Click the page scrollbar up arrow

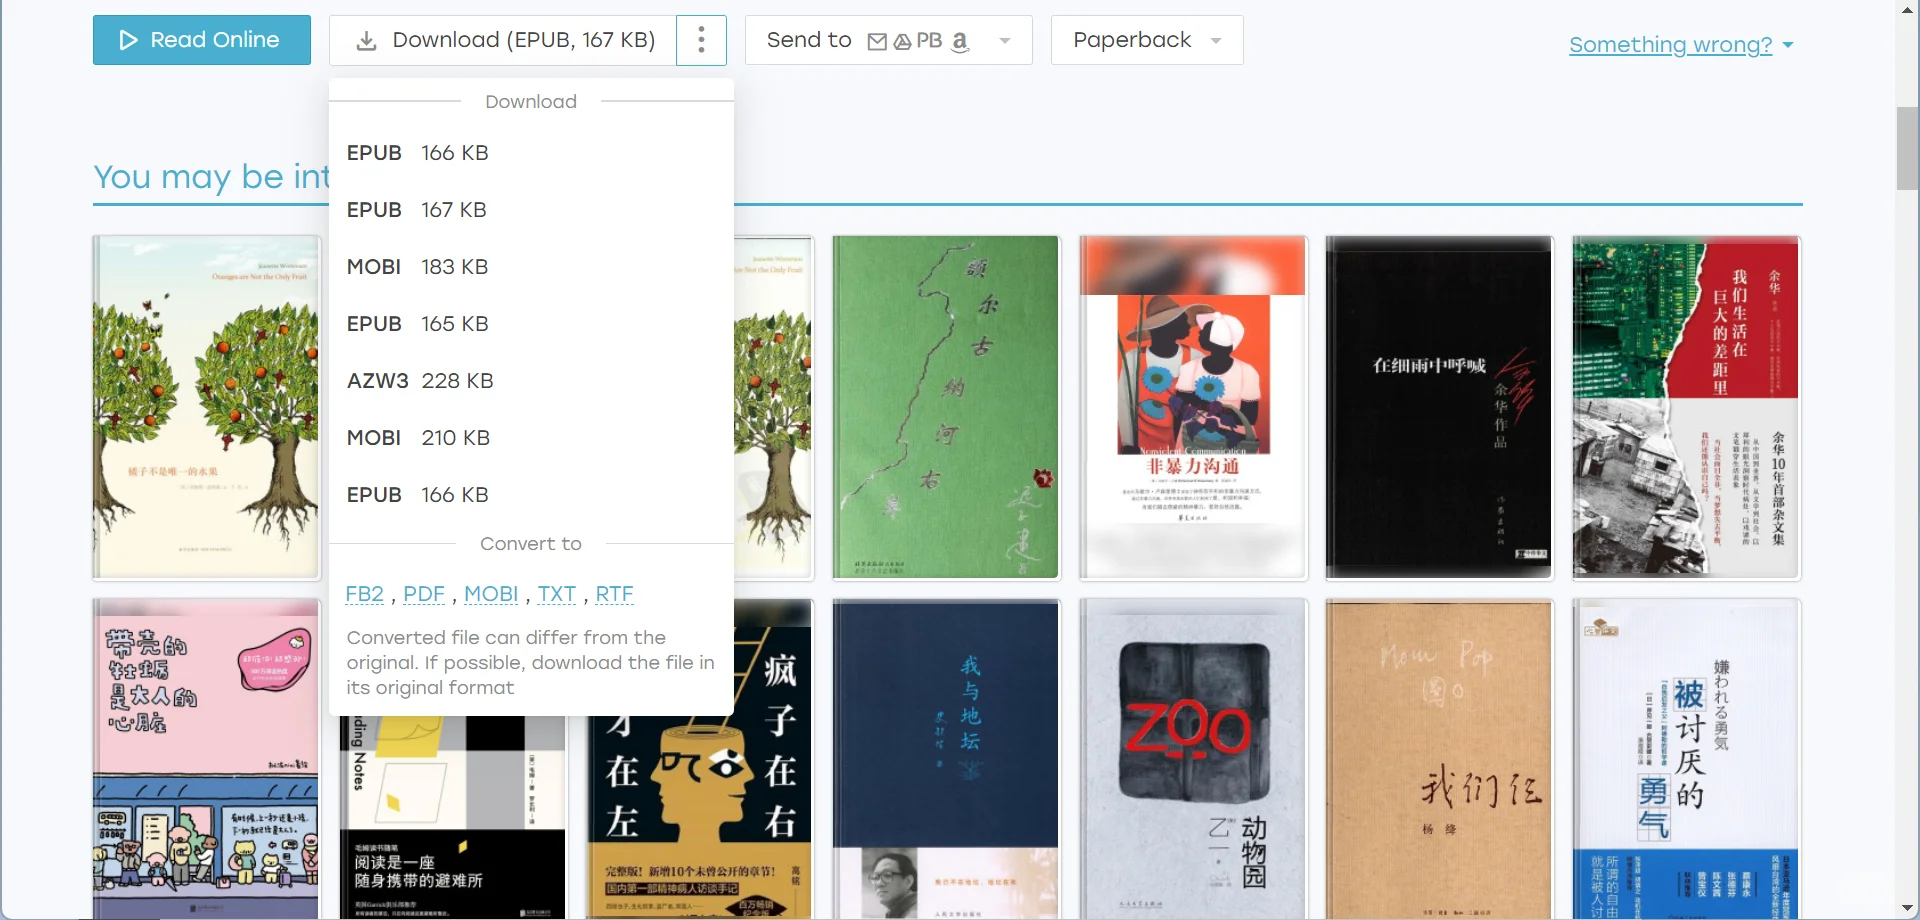(x=1908, y=9)
